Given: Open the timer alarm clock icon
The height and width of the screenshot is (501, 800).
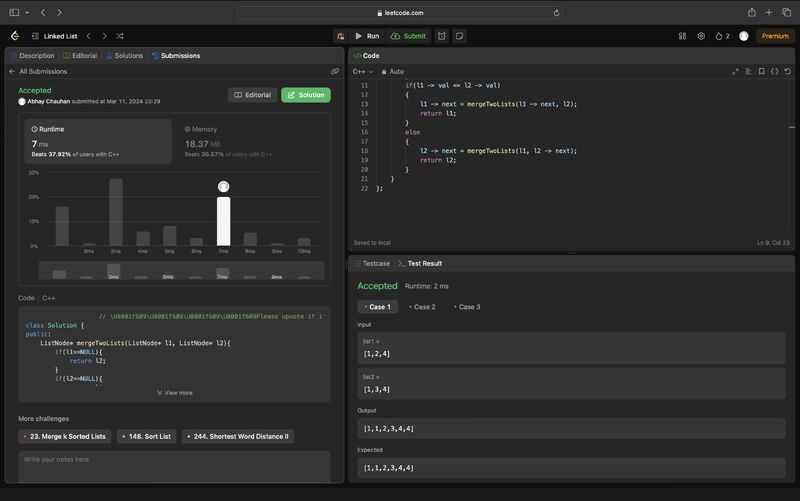Looking at the screenshot, I should (x=443, y=36).
